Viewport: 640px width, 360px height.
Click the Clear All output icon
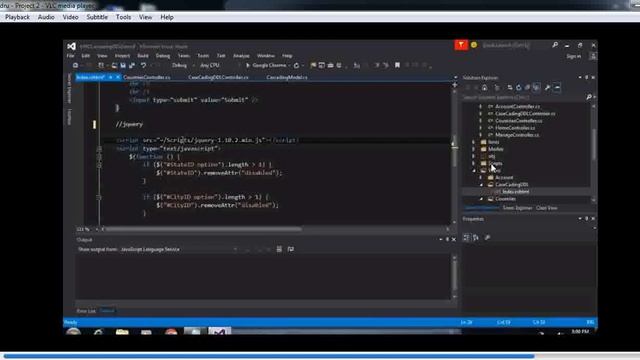pyautogui.click(x=279, y=249)
